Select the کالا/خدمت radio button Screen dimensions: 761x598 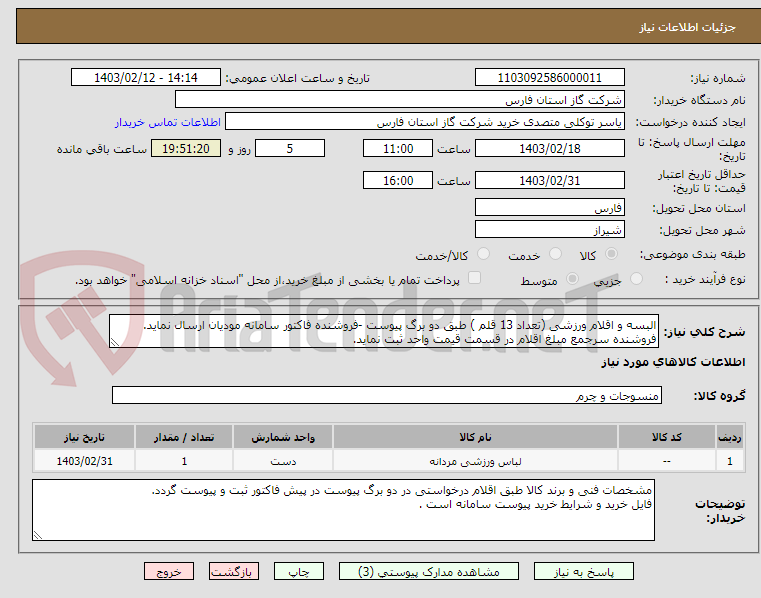483,254
